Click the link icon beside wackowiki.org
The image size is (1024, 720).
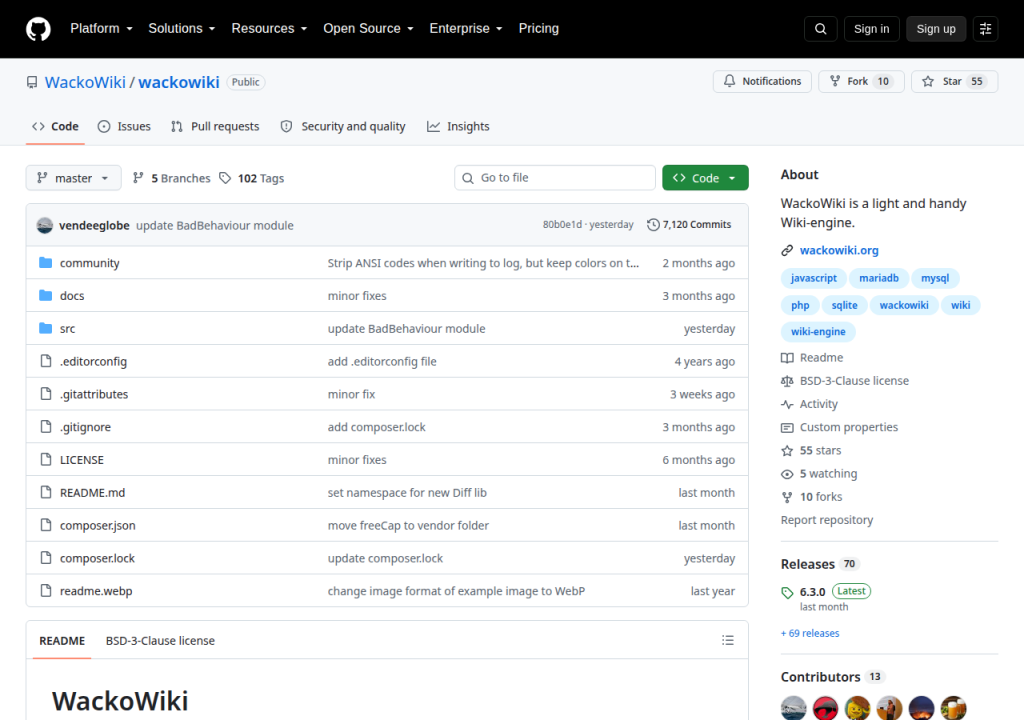point(787,250)
